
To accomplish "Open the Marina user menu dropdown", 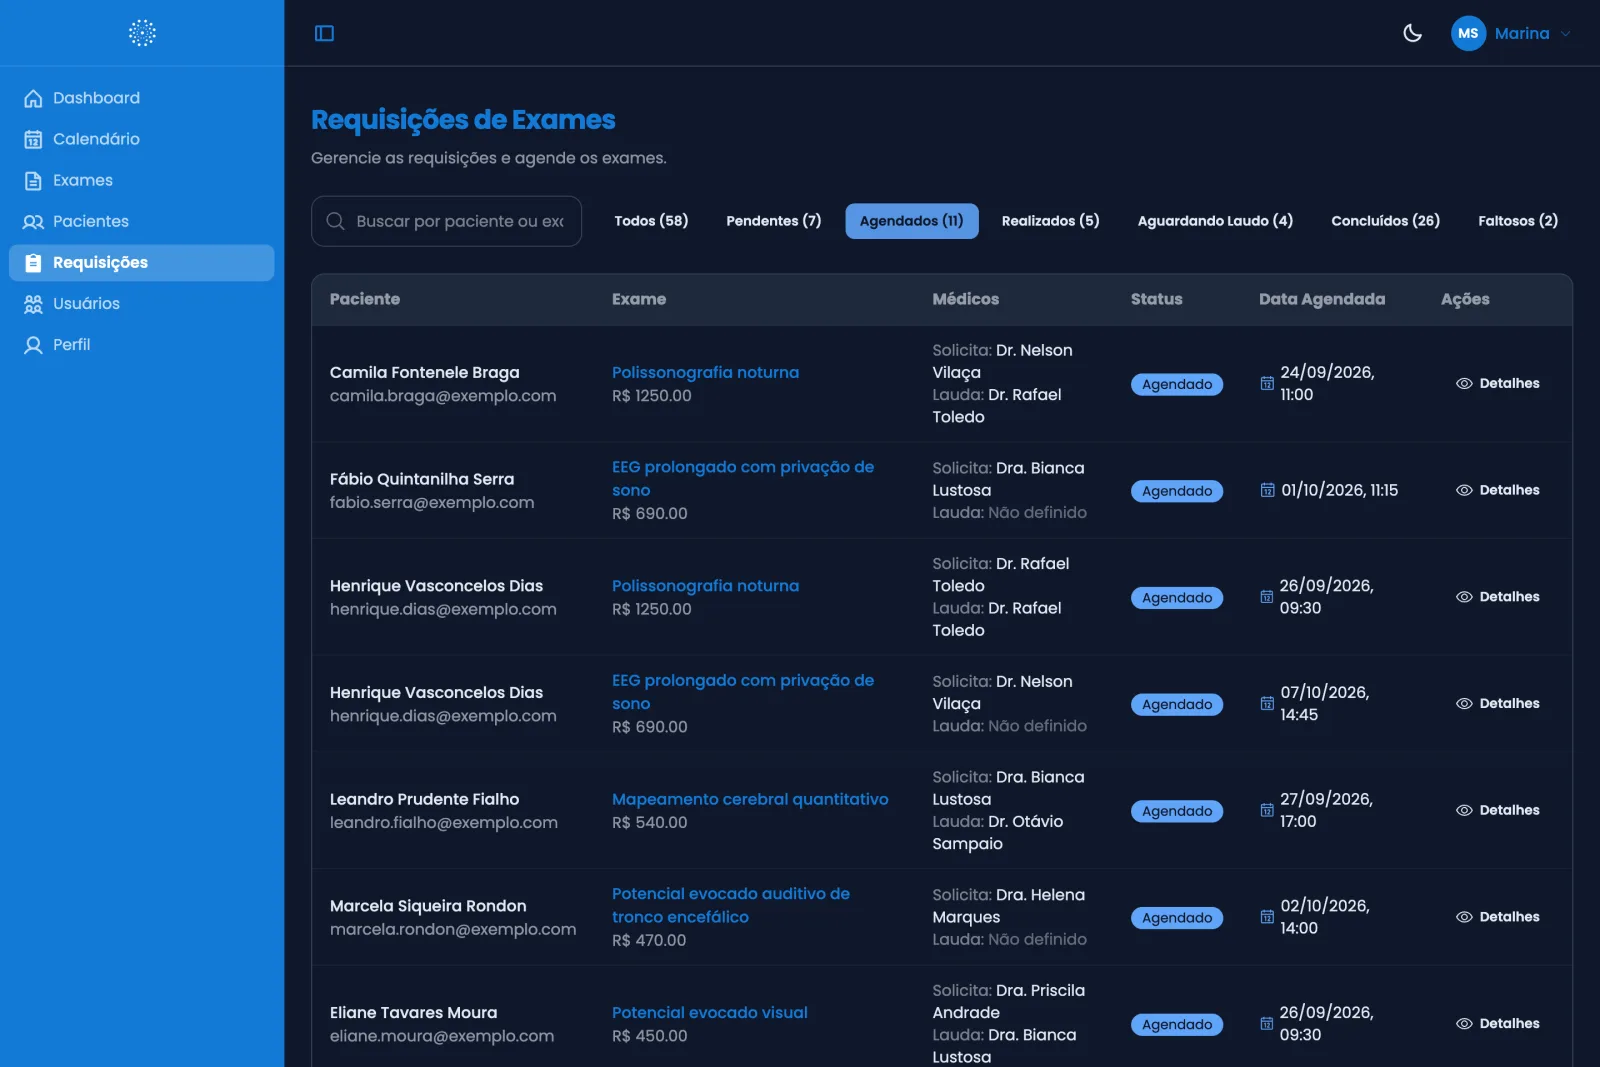I will click(x=1512, y=33).
